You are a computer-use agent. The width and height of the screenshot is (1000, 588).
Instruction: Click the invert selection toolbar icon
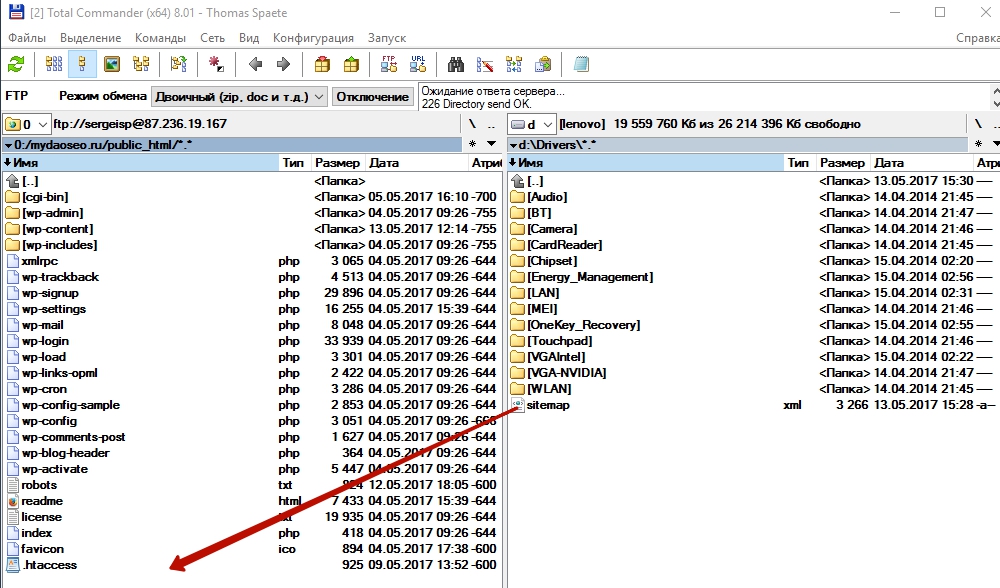click(x=179, y=64)
